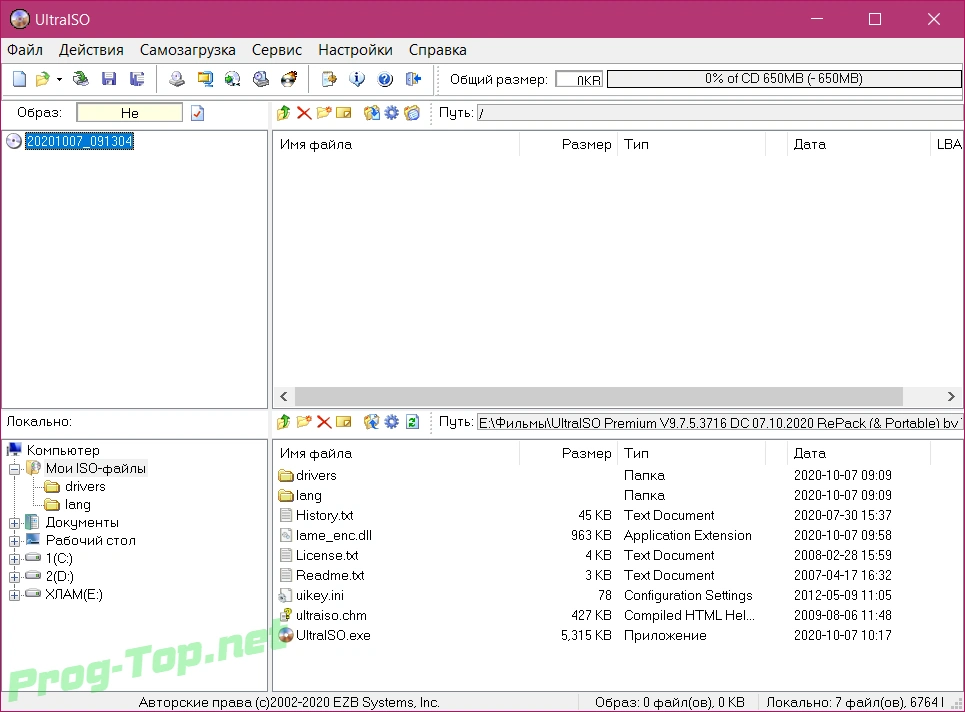Screen dimensions: 965x712
Task: Click the image type field showing 'Не'
Action: point(130,113)
